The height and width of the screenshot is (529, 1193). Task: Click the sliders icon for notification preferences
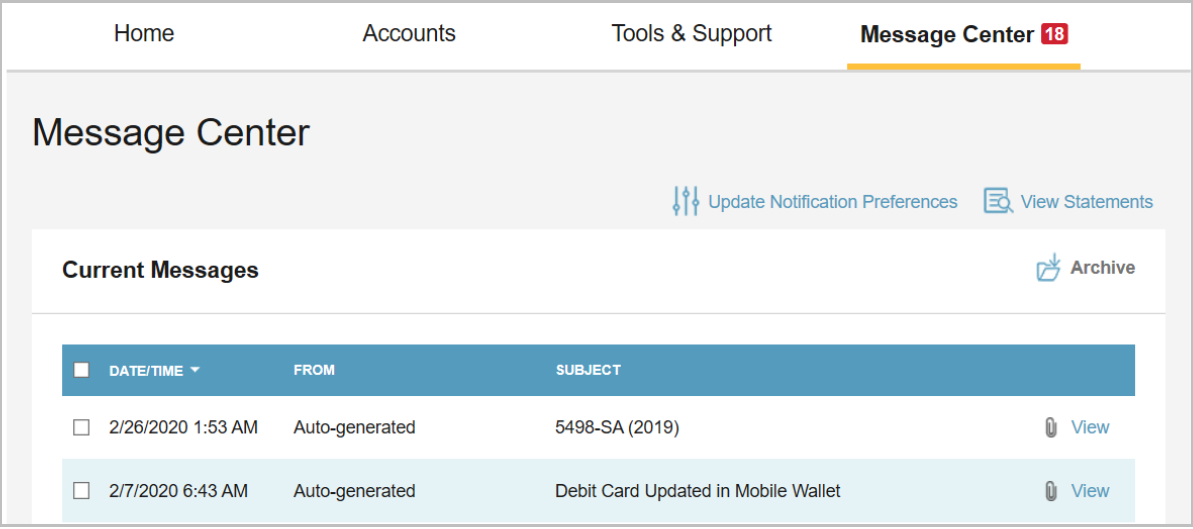pos(686,201)
